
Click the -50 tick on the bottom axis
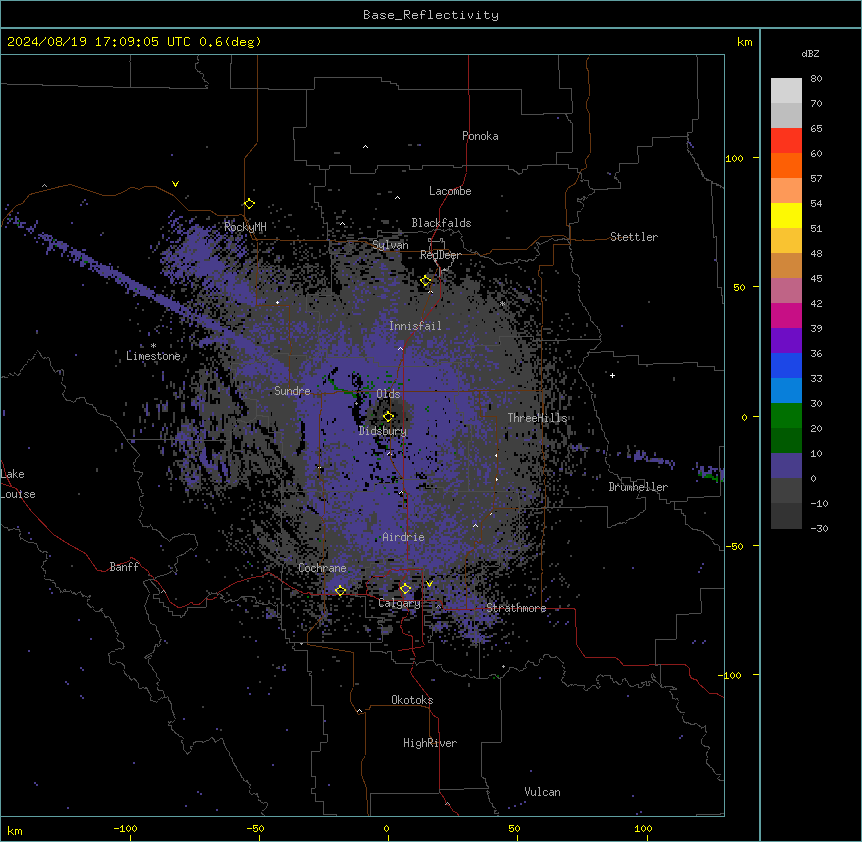point(255,828)
